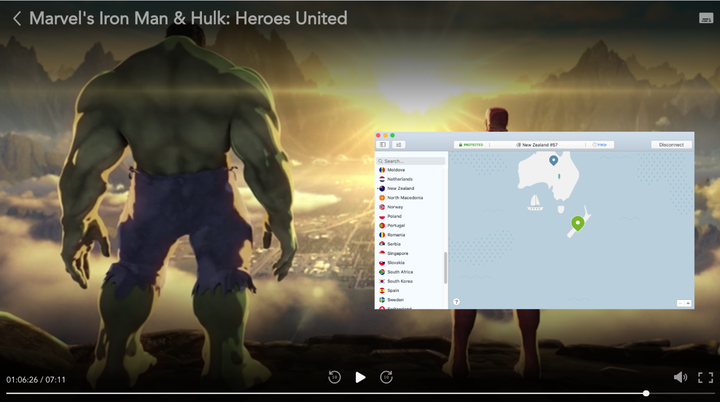Viewport: 720px width, 402px height.
Task: Zoom in the map with plus button
Action: [x=688, y=303]
